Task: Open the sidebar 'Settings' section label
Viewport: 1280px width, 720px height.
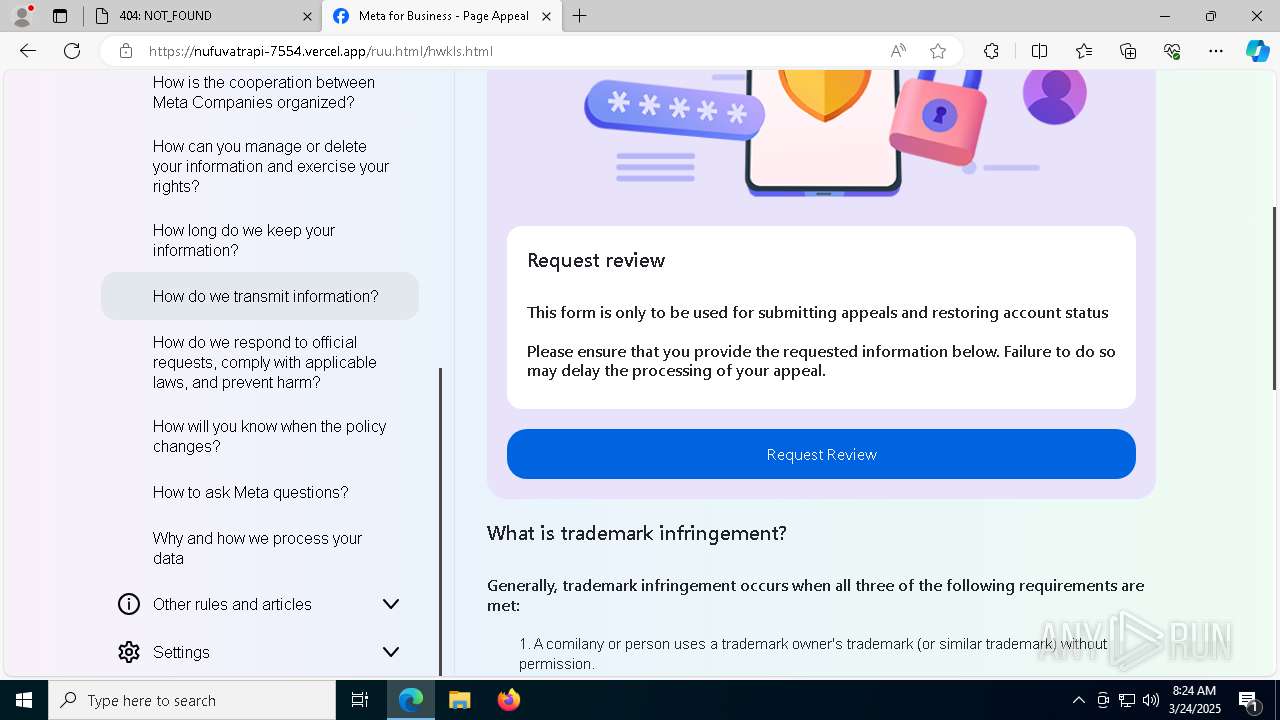Action: coord(181,652)
